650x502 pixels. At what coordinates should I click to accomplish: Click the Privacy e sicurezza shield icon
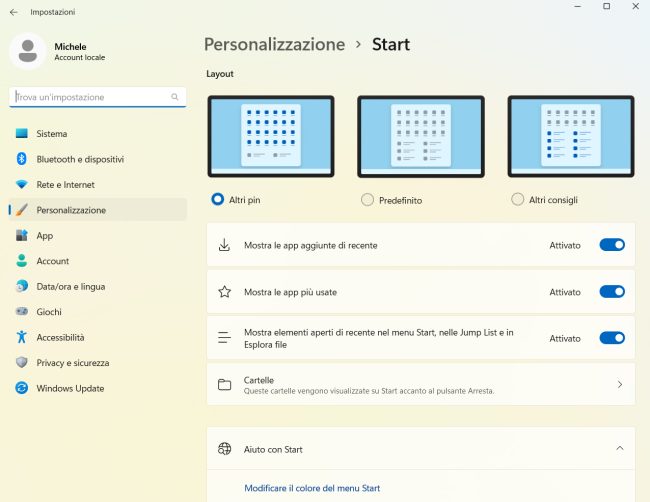tap(22, 362)
